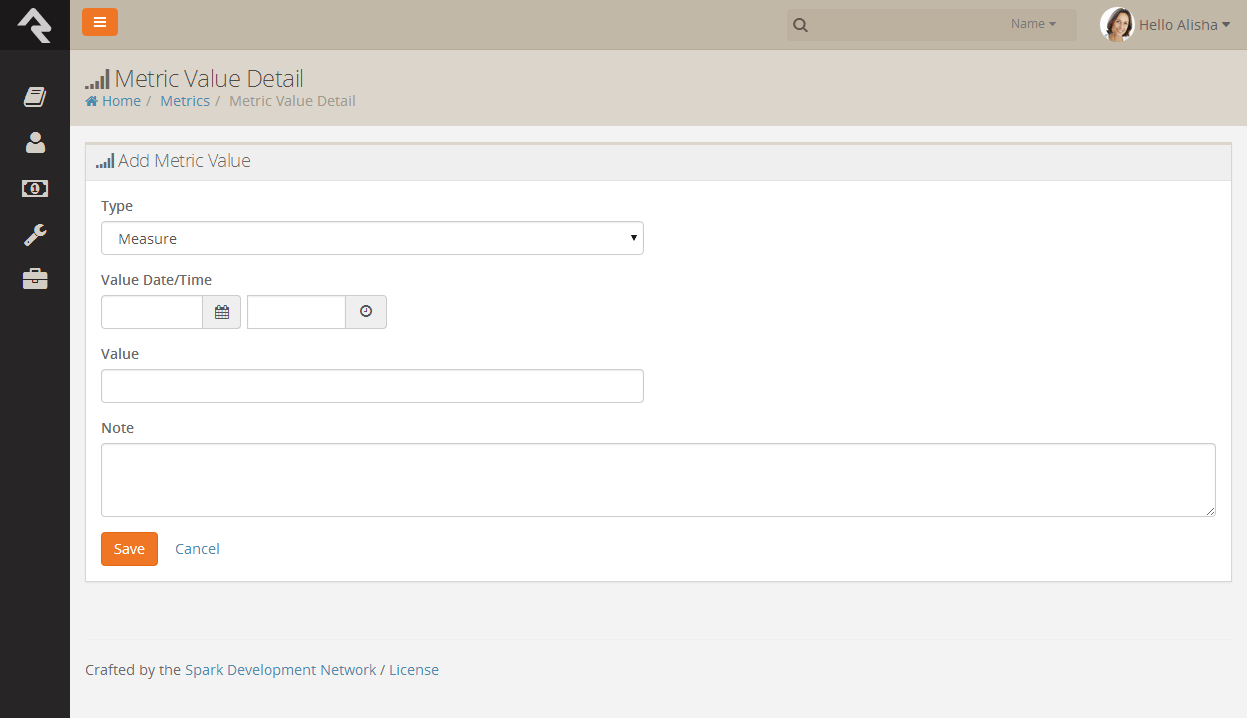Click the Type field label
Viewport: 1247px width, 718px height.
(x=117, y=206)
